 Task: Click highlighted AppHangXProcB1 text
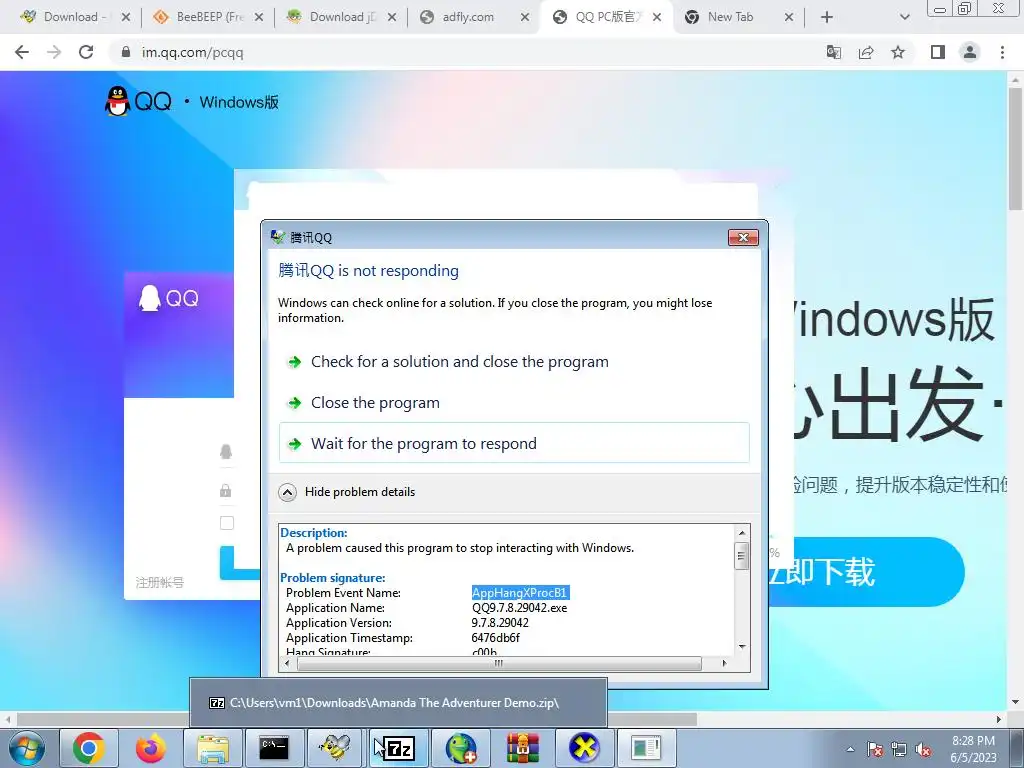[520, 593]
